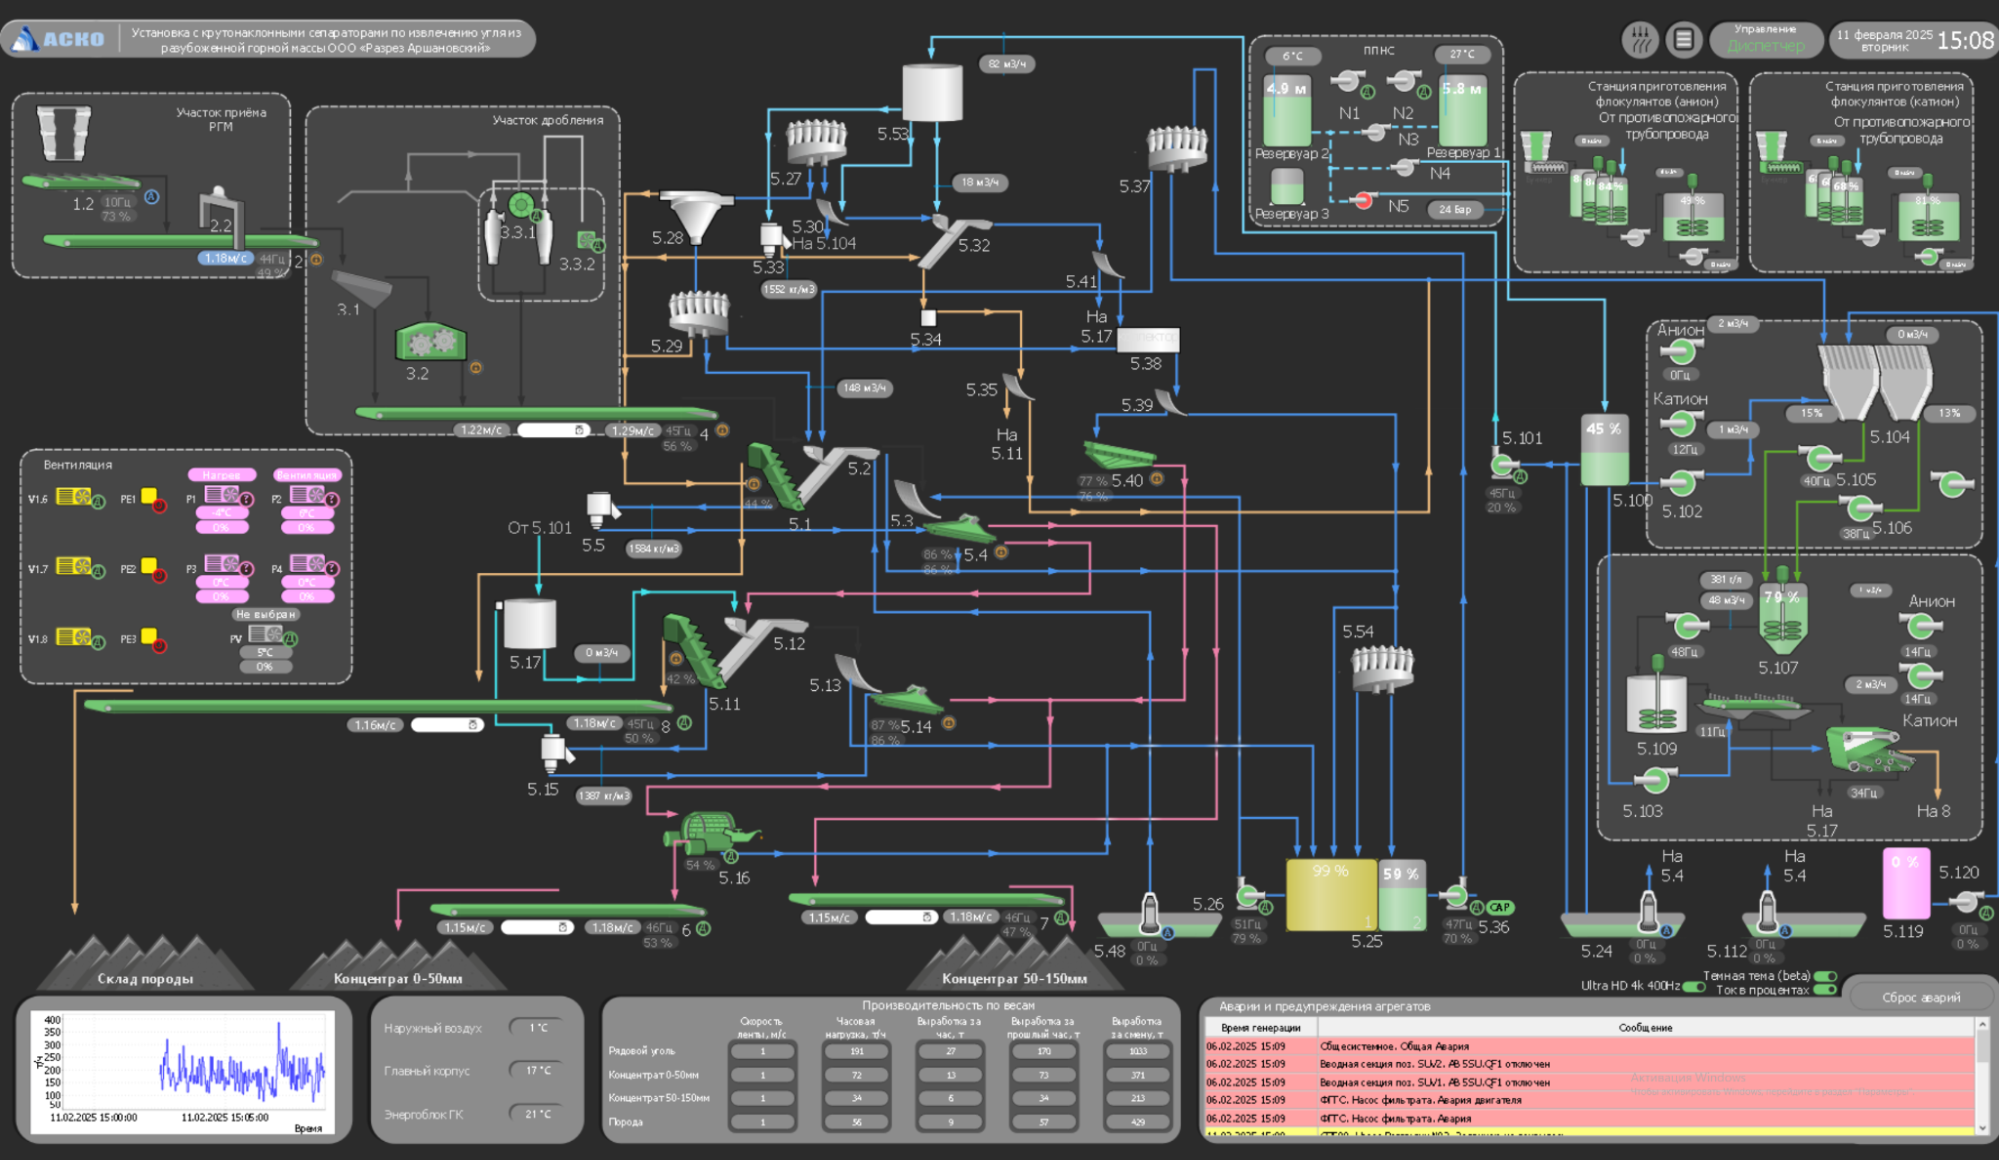
Task: Select submersible pump 5.112
Action: (x=1767, y=910)
